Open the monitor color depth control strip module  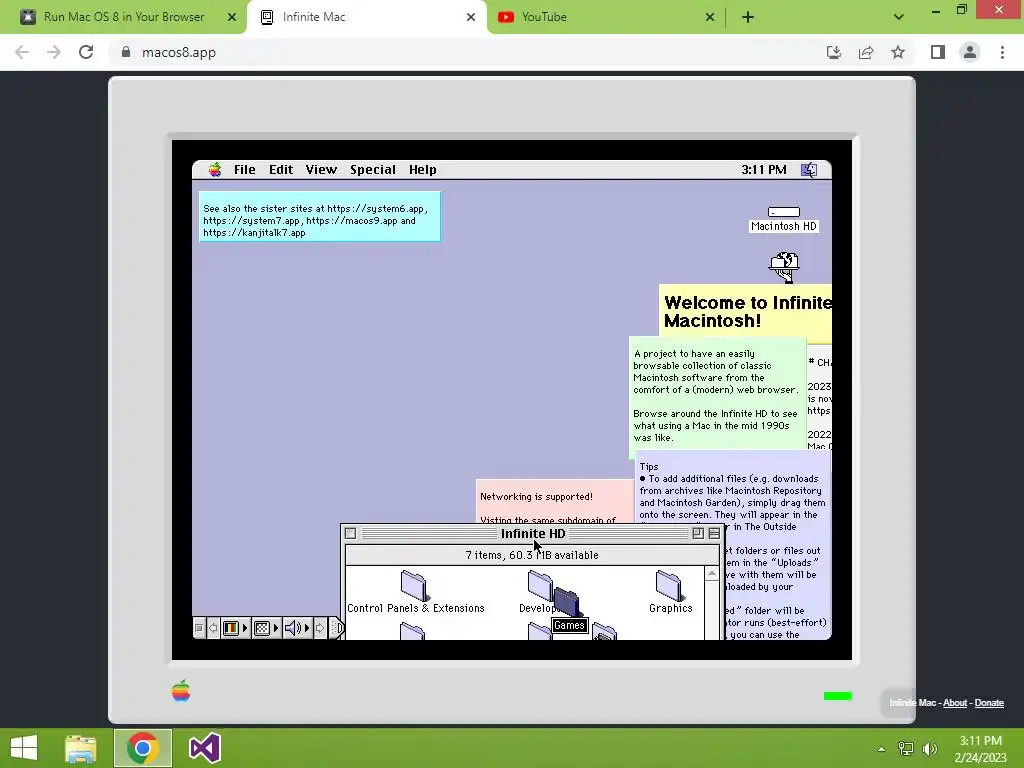234,628
